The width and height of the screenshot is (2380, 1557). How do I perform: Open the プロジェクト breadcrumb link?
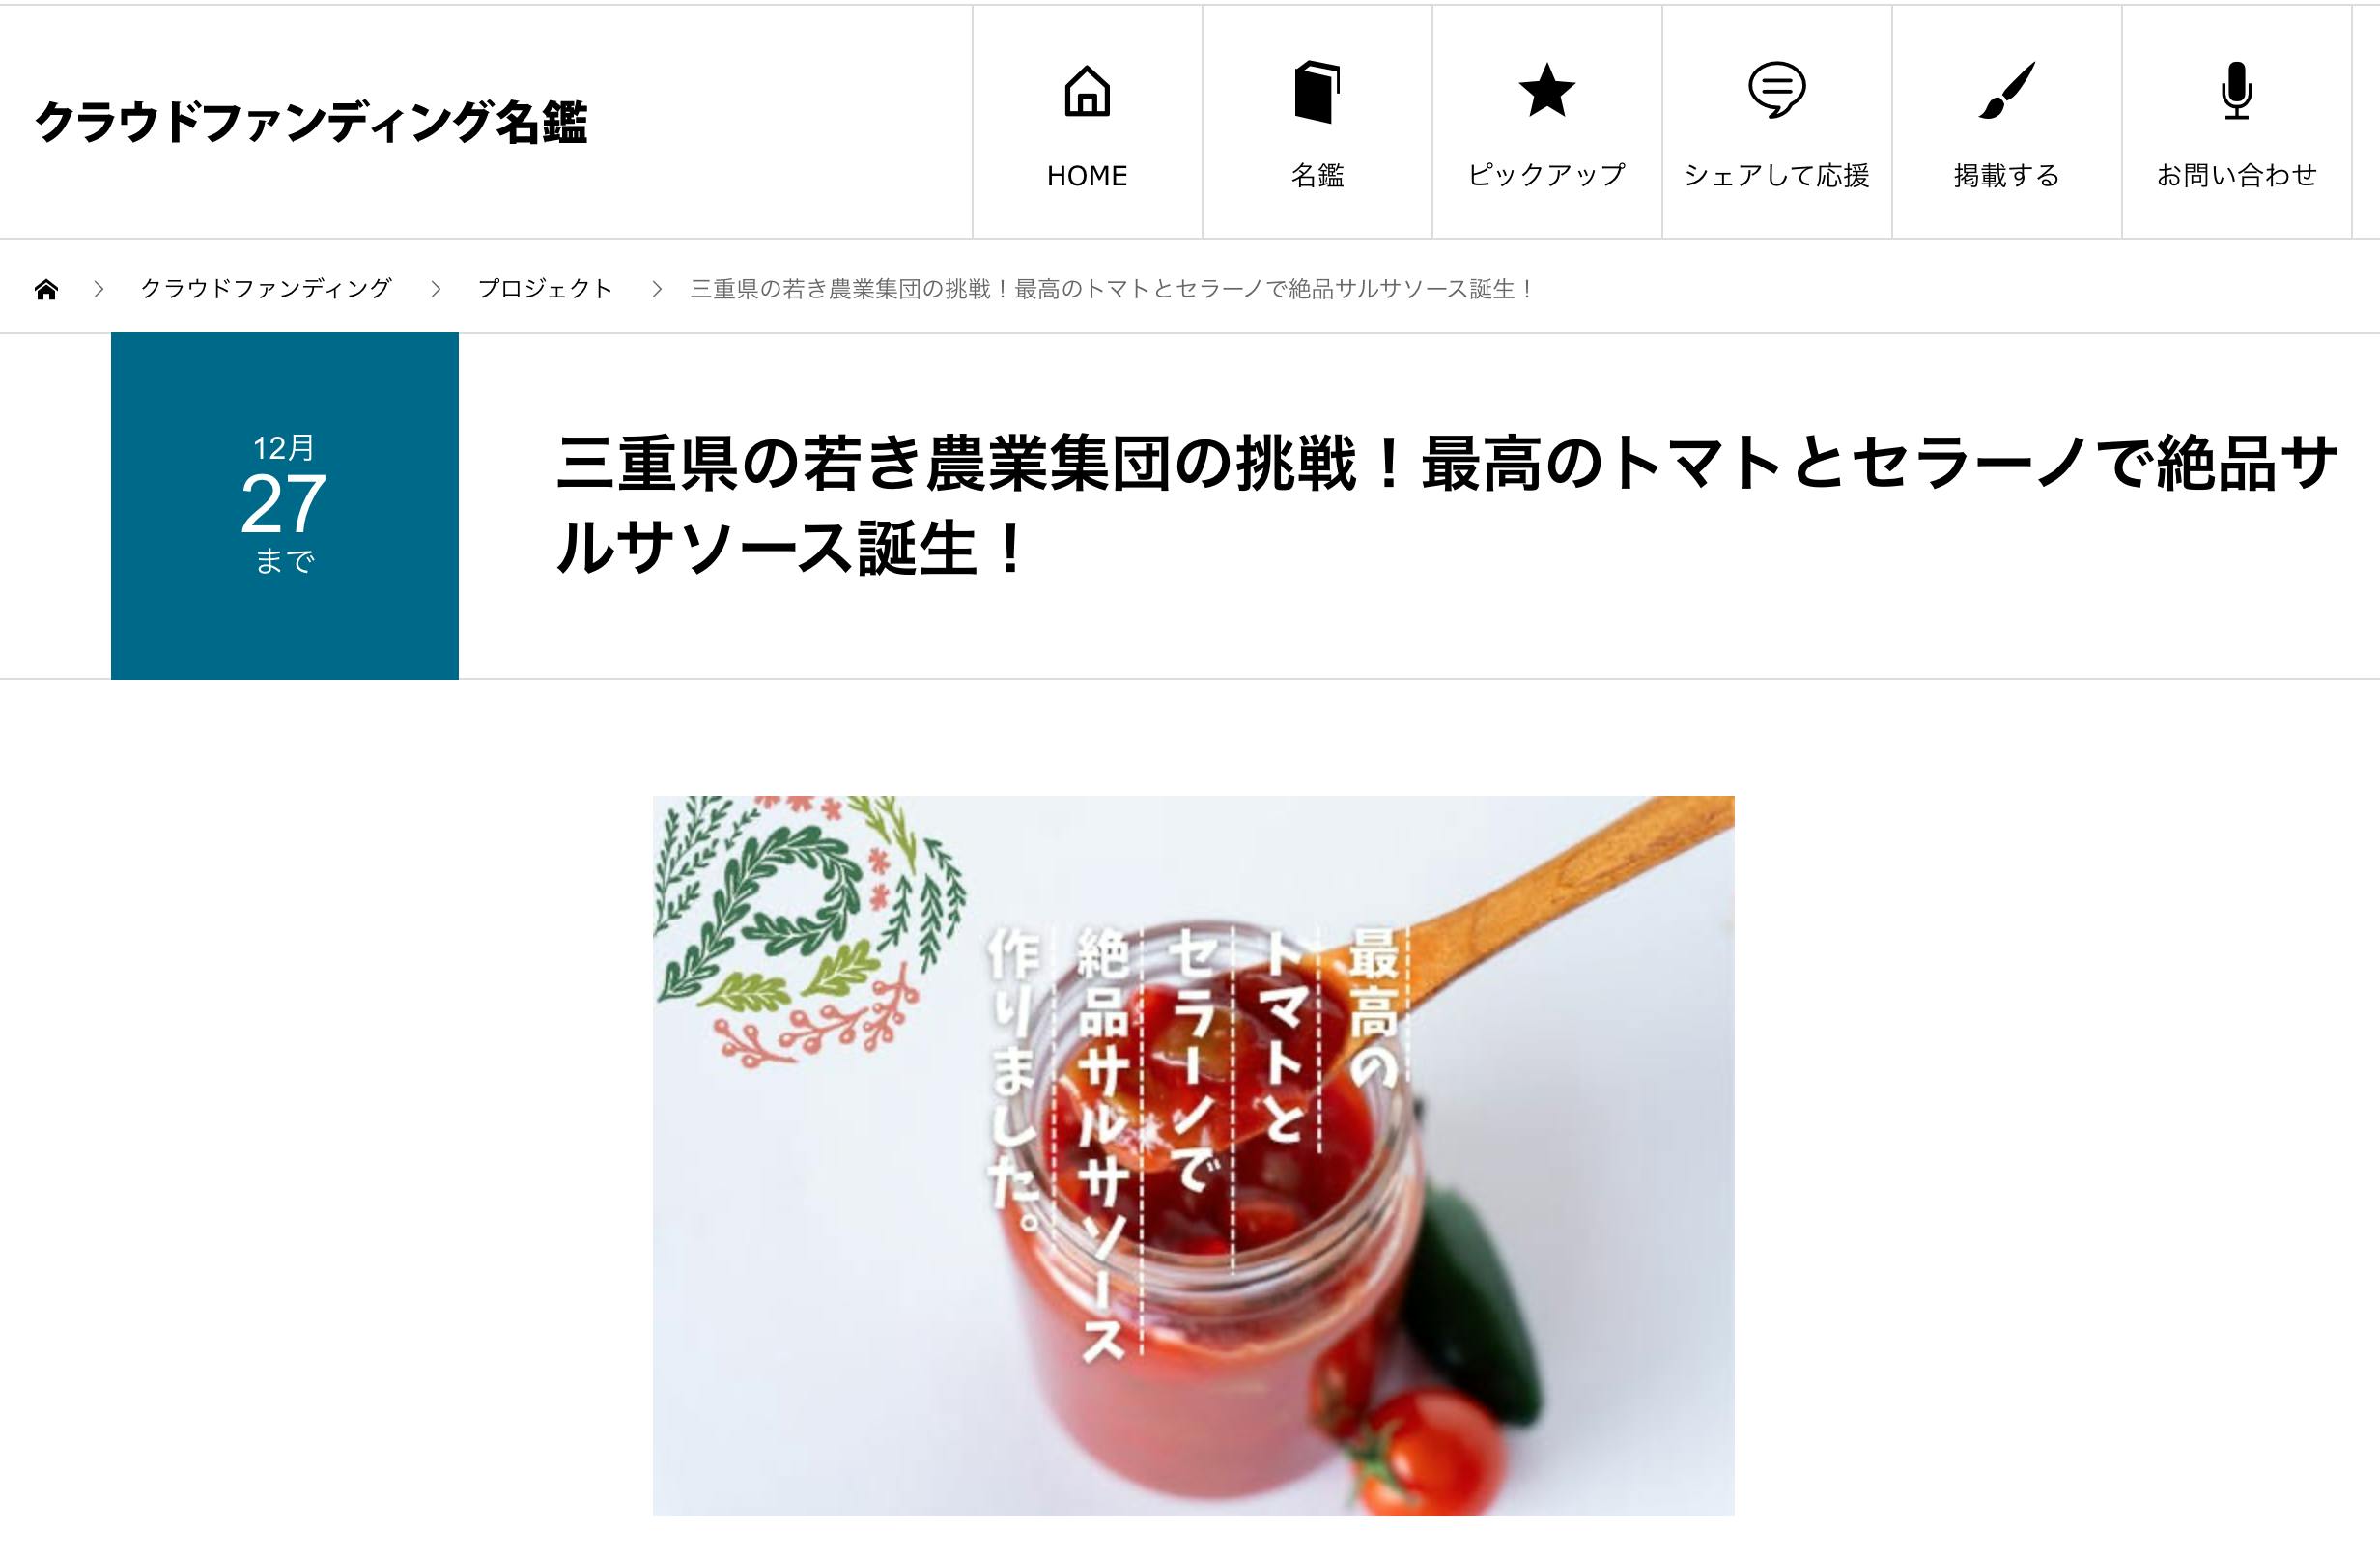[x=545, y=289]
